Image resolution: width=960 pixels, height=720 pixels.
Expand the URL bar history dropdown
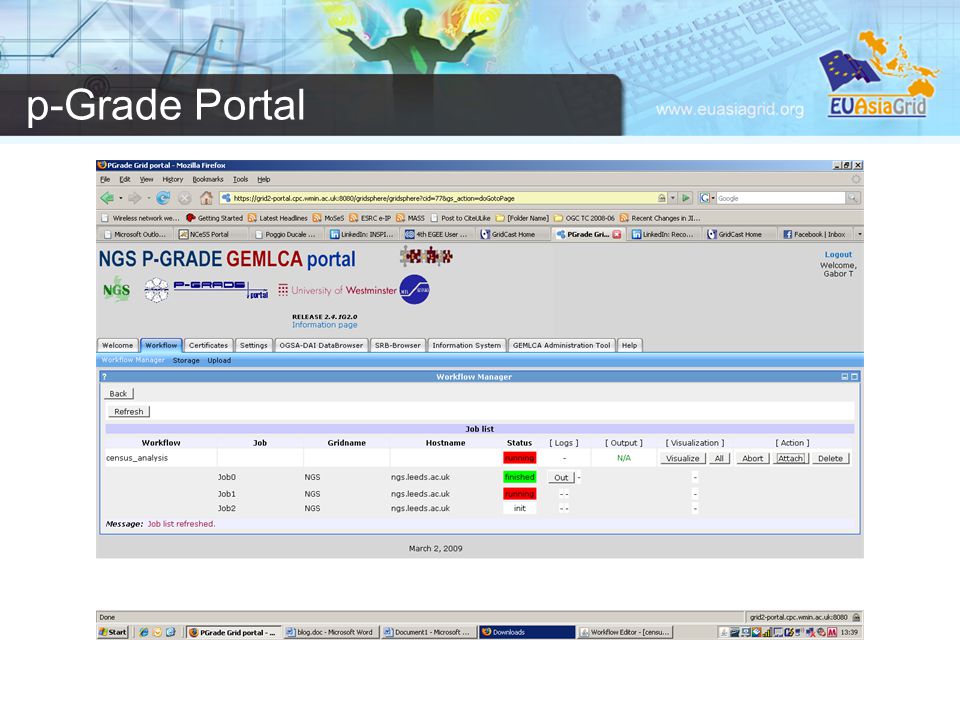pos(673,198)
